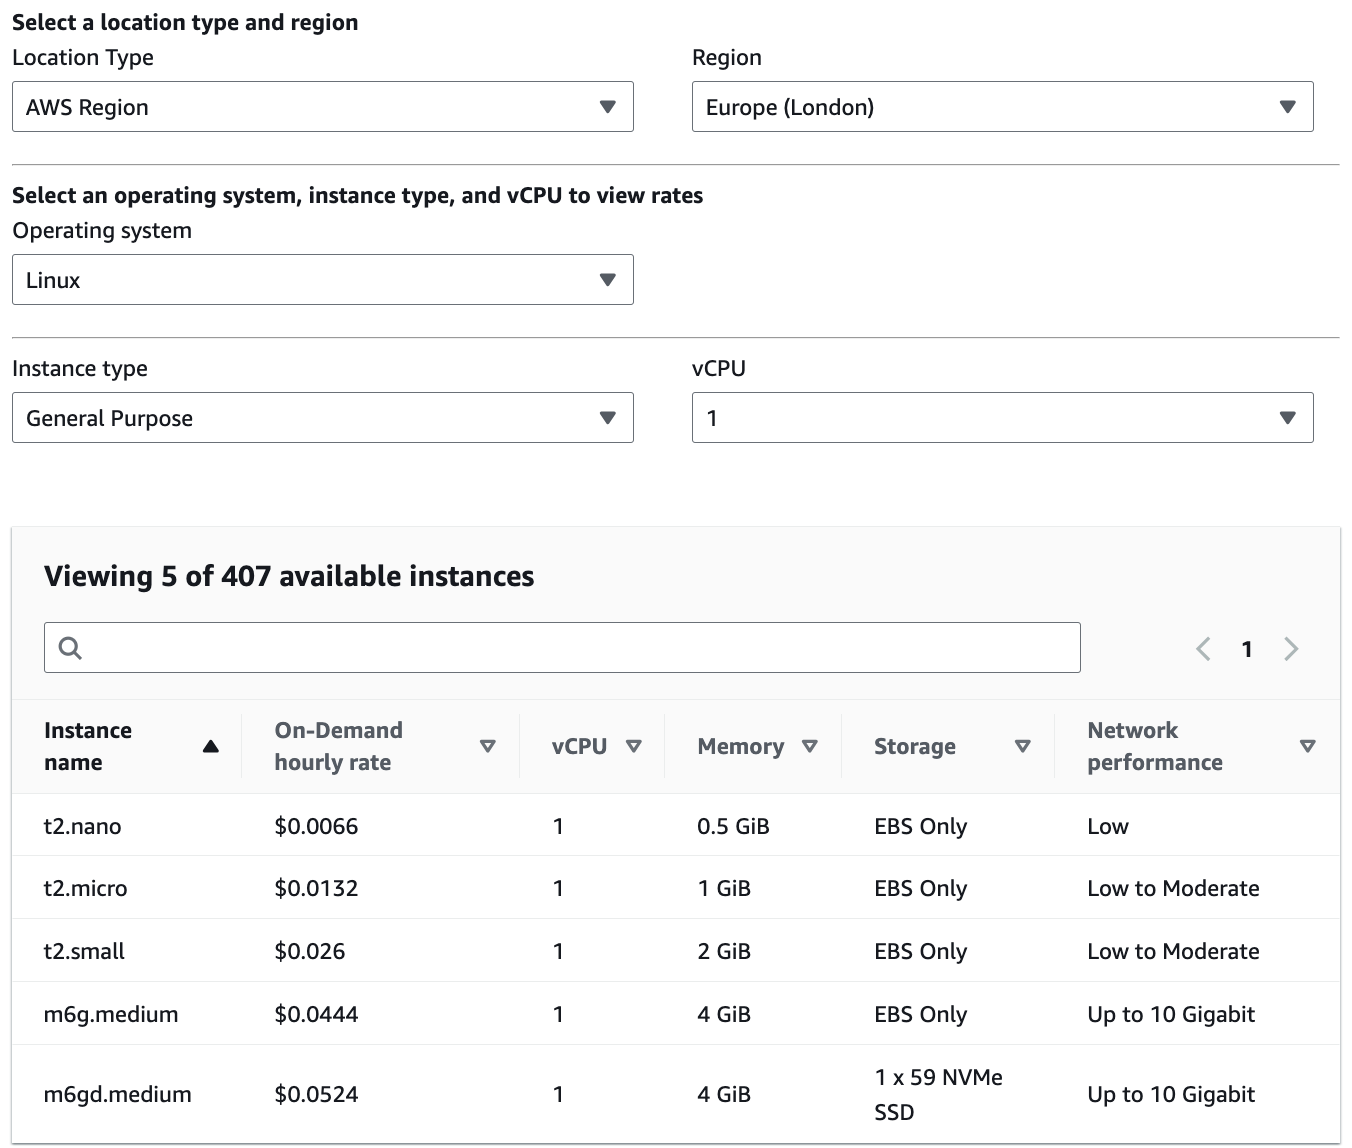Open the Region dropdown showing Europe (London)

[x=1002, y=106]
